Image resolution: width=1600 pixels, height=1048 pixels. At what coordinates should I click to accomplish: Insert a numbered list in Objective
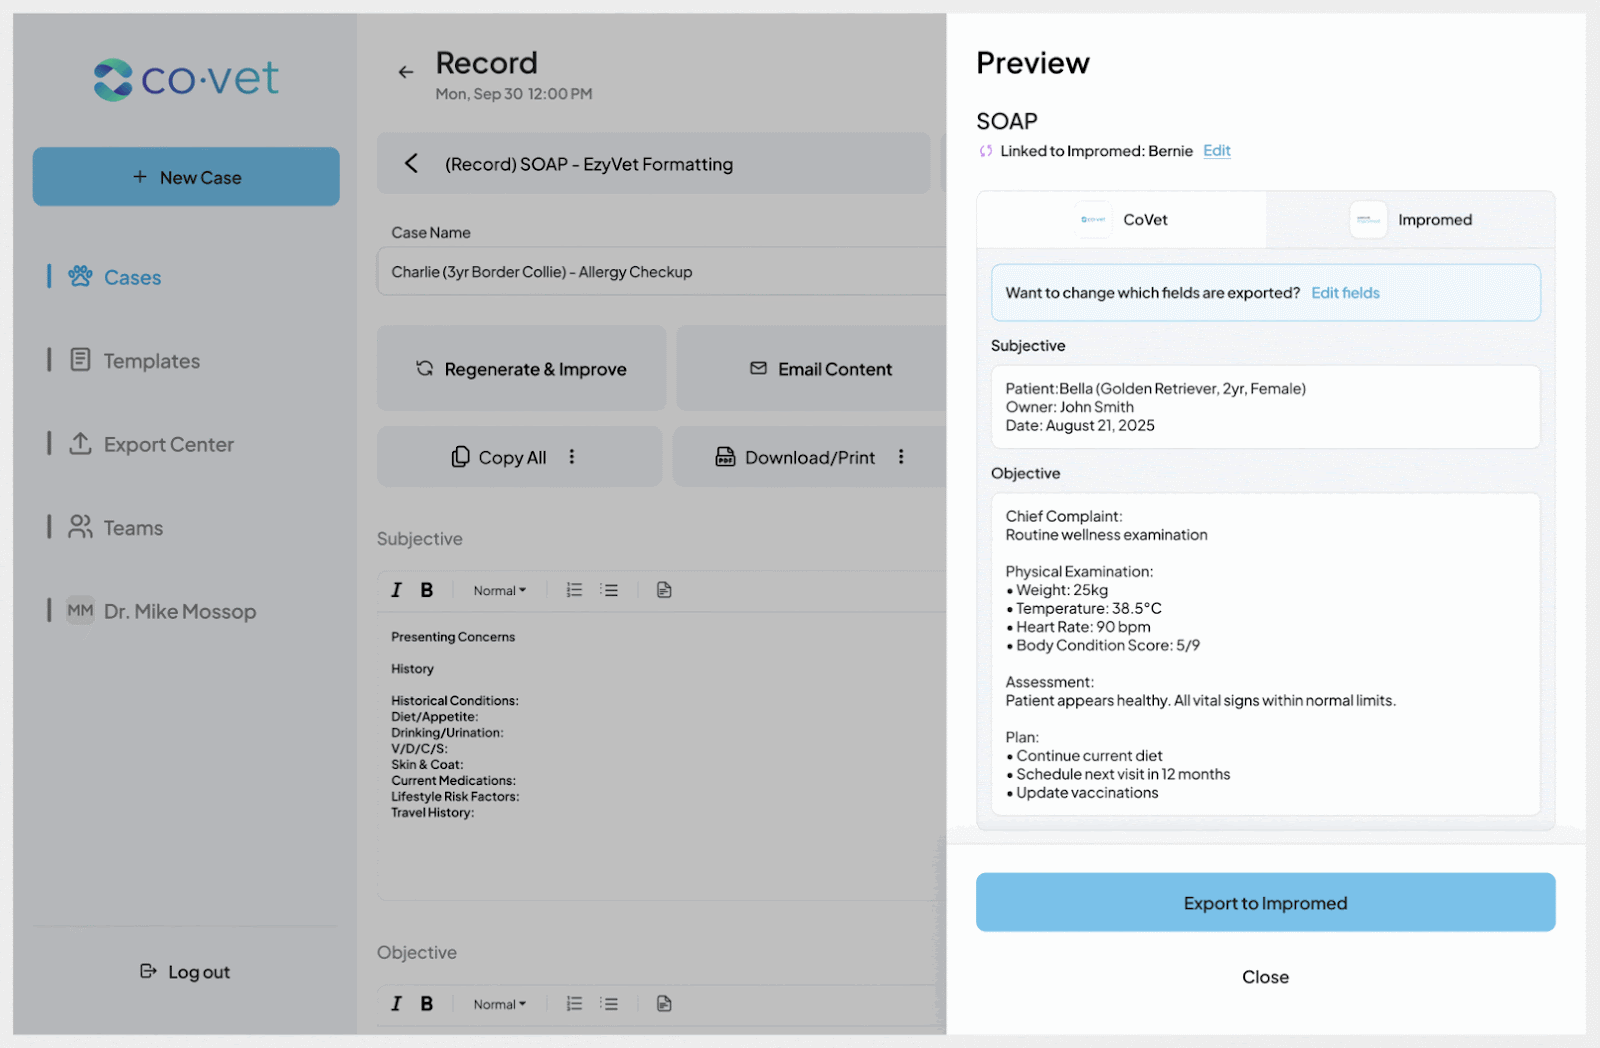click(574, 1004)
